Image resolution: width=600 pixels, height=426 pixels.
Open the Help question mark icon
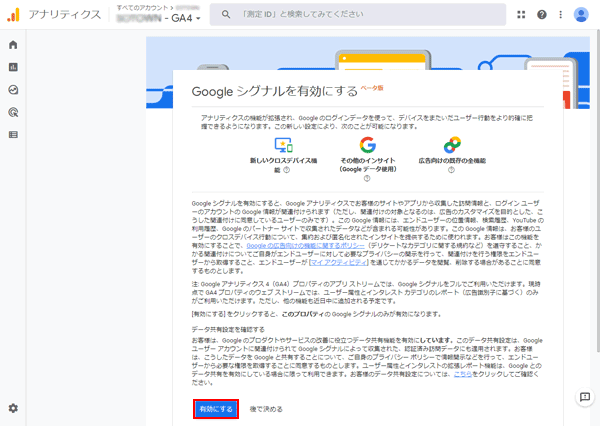point(541,15)
